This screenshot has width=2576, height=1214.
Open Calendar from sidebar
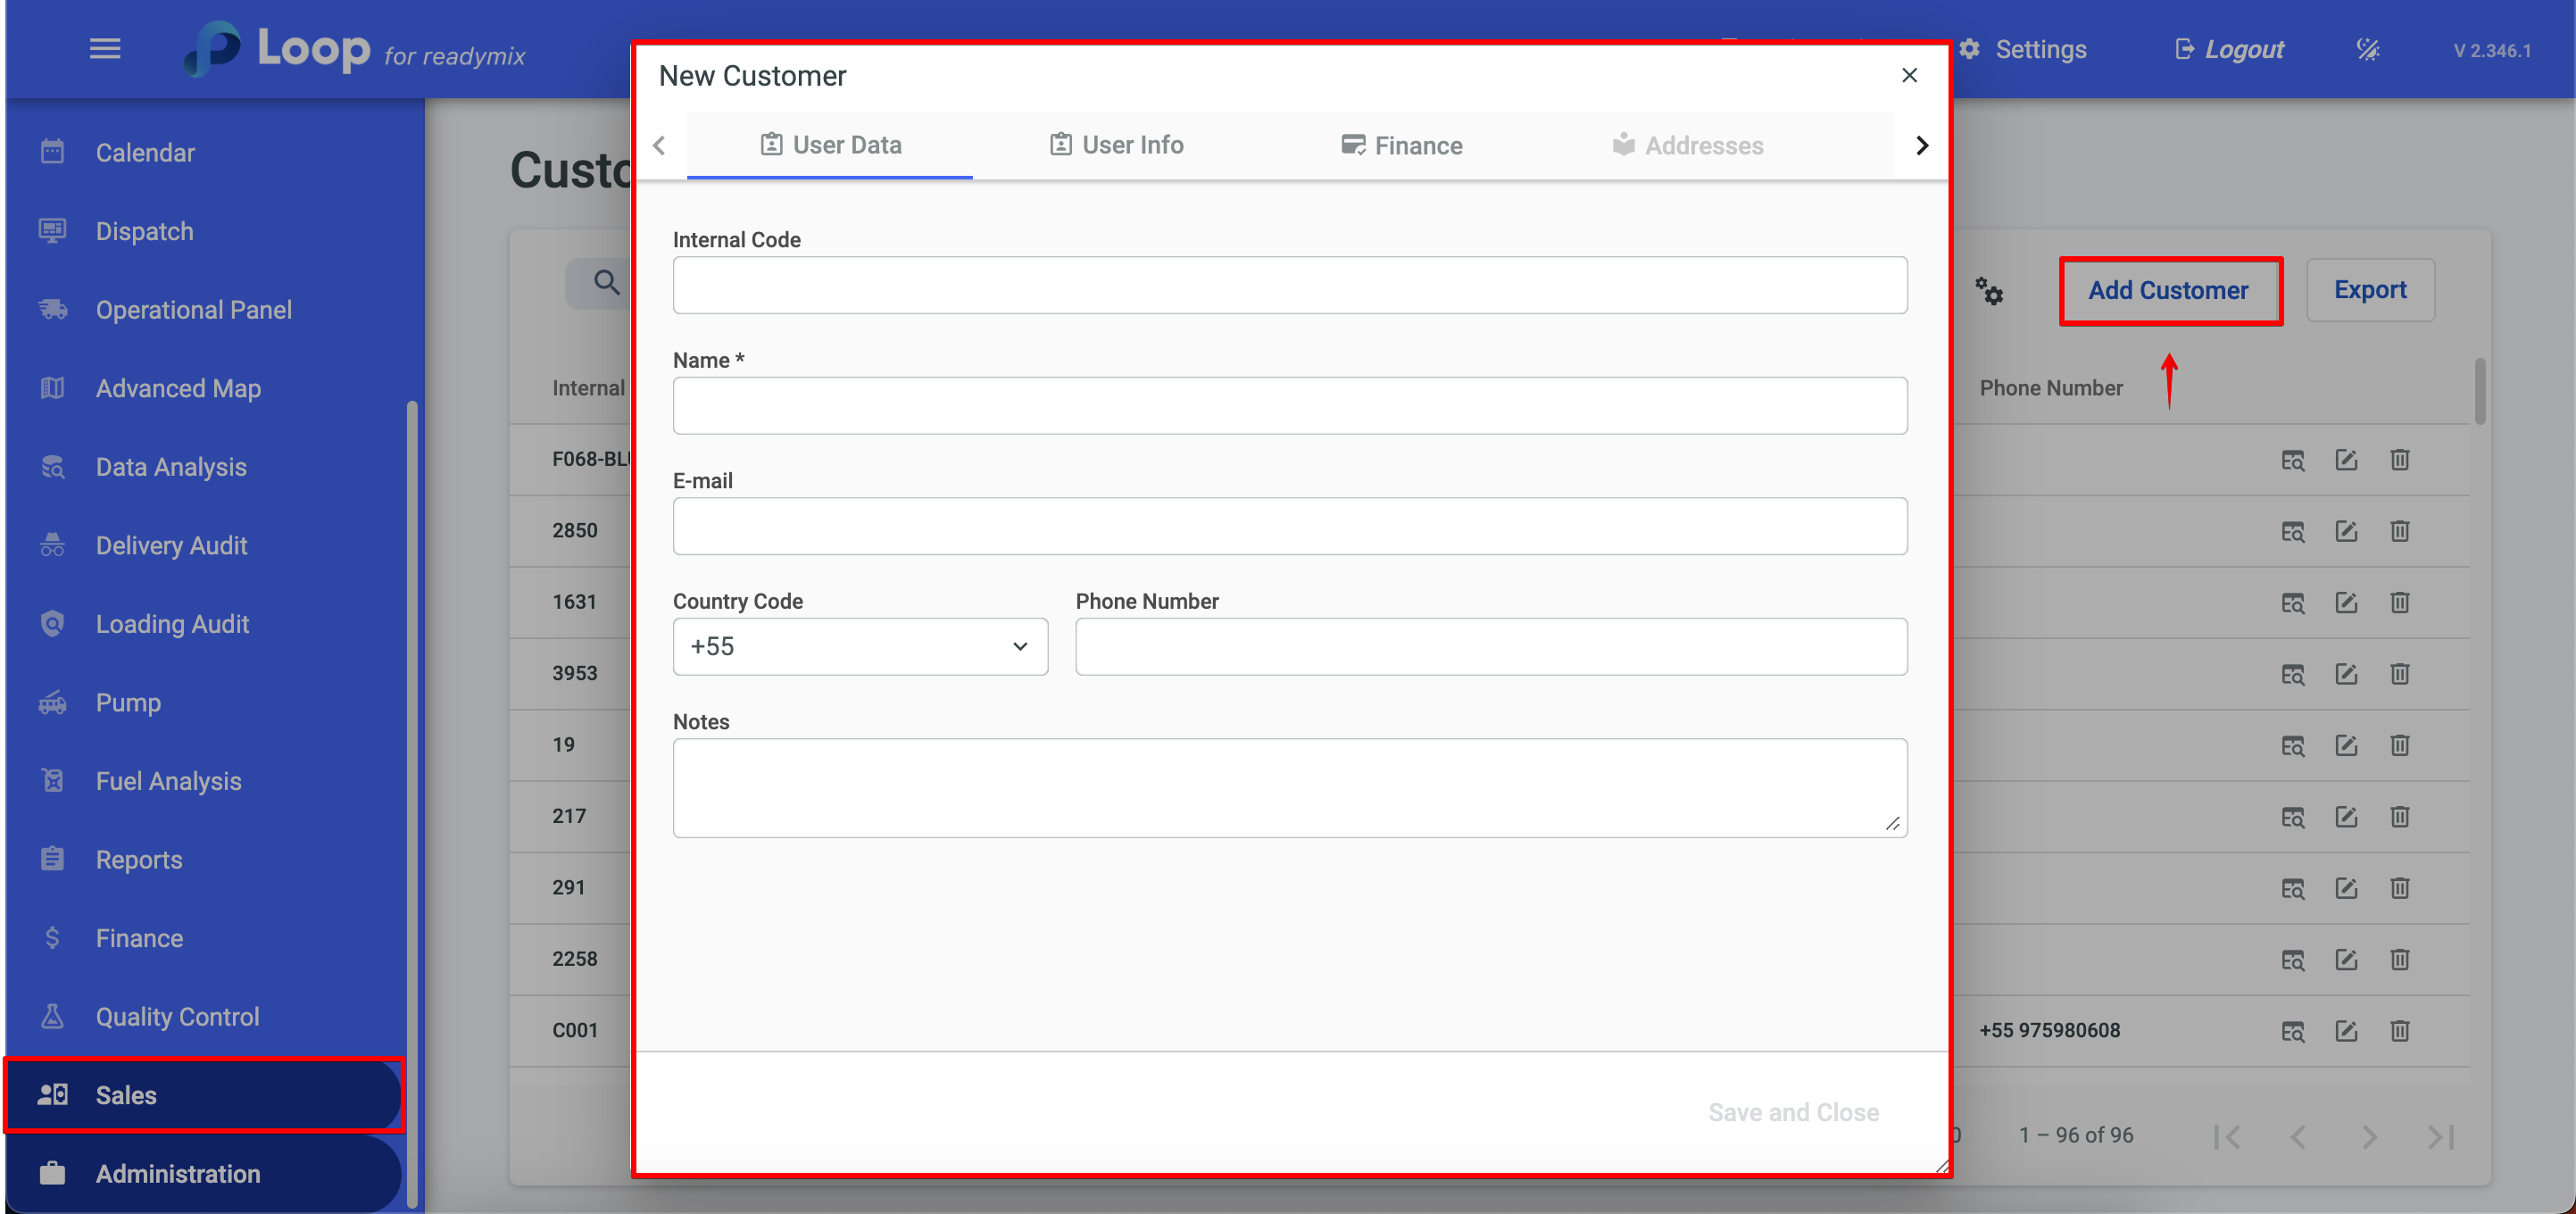click(145, 152)
